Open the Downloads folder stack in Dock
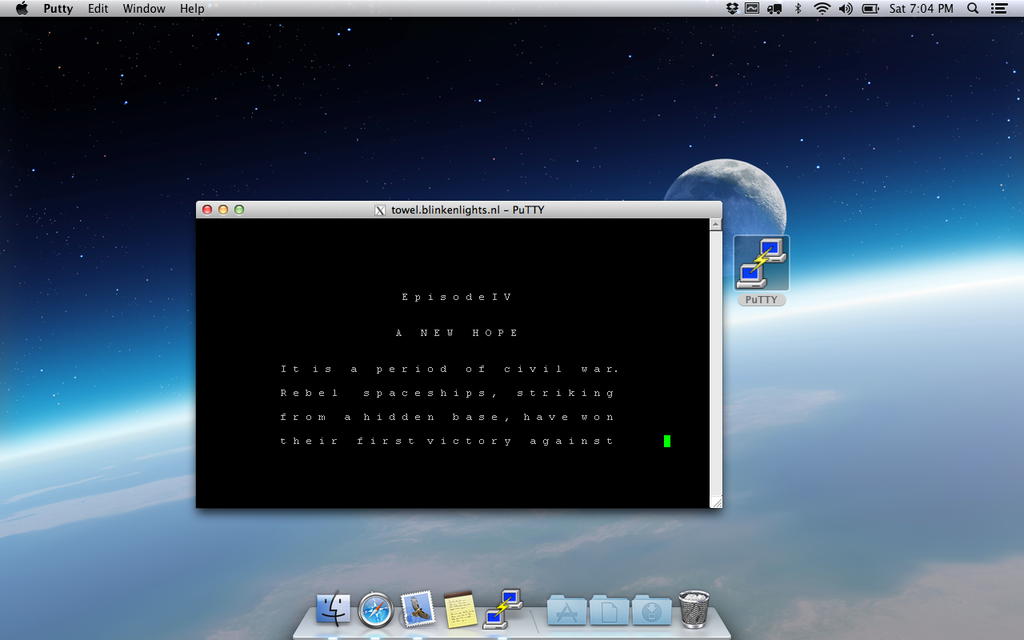The height and width of the screenshot is (640, 1024). click(x=651, y=611)
